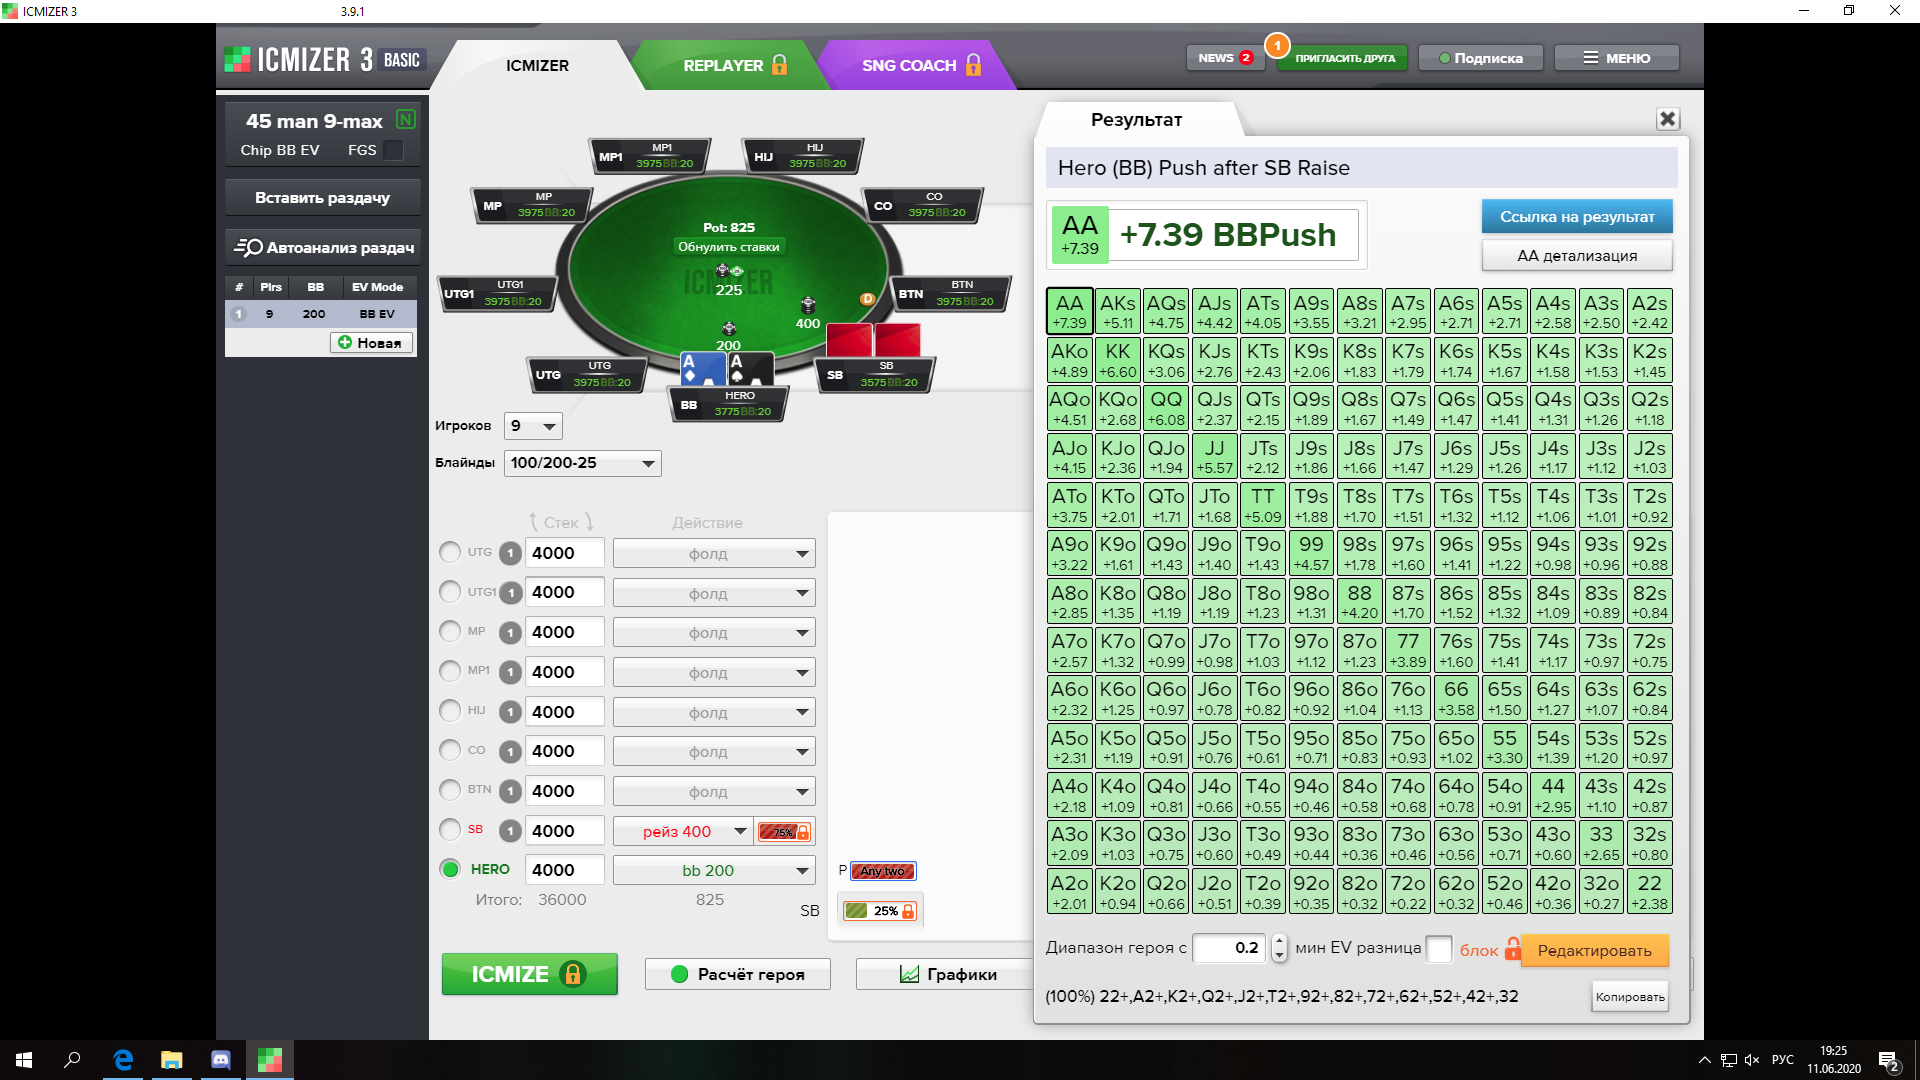Click the Копировать button
1920x1080 pixels.
1630,997
